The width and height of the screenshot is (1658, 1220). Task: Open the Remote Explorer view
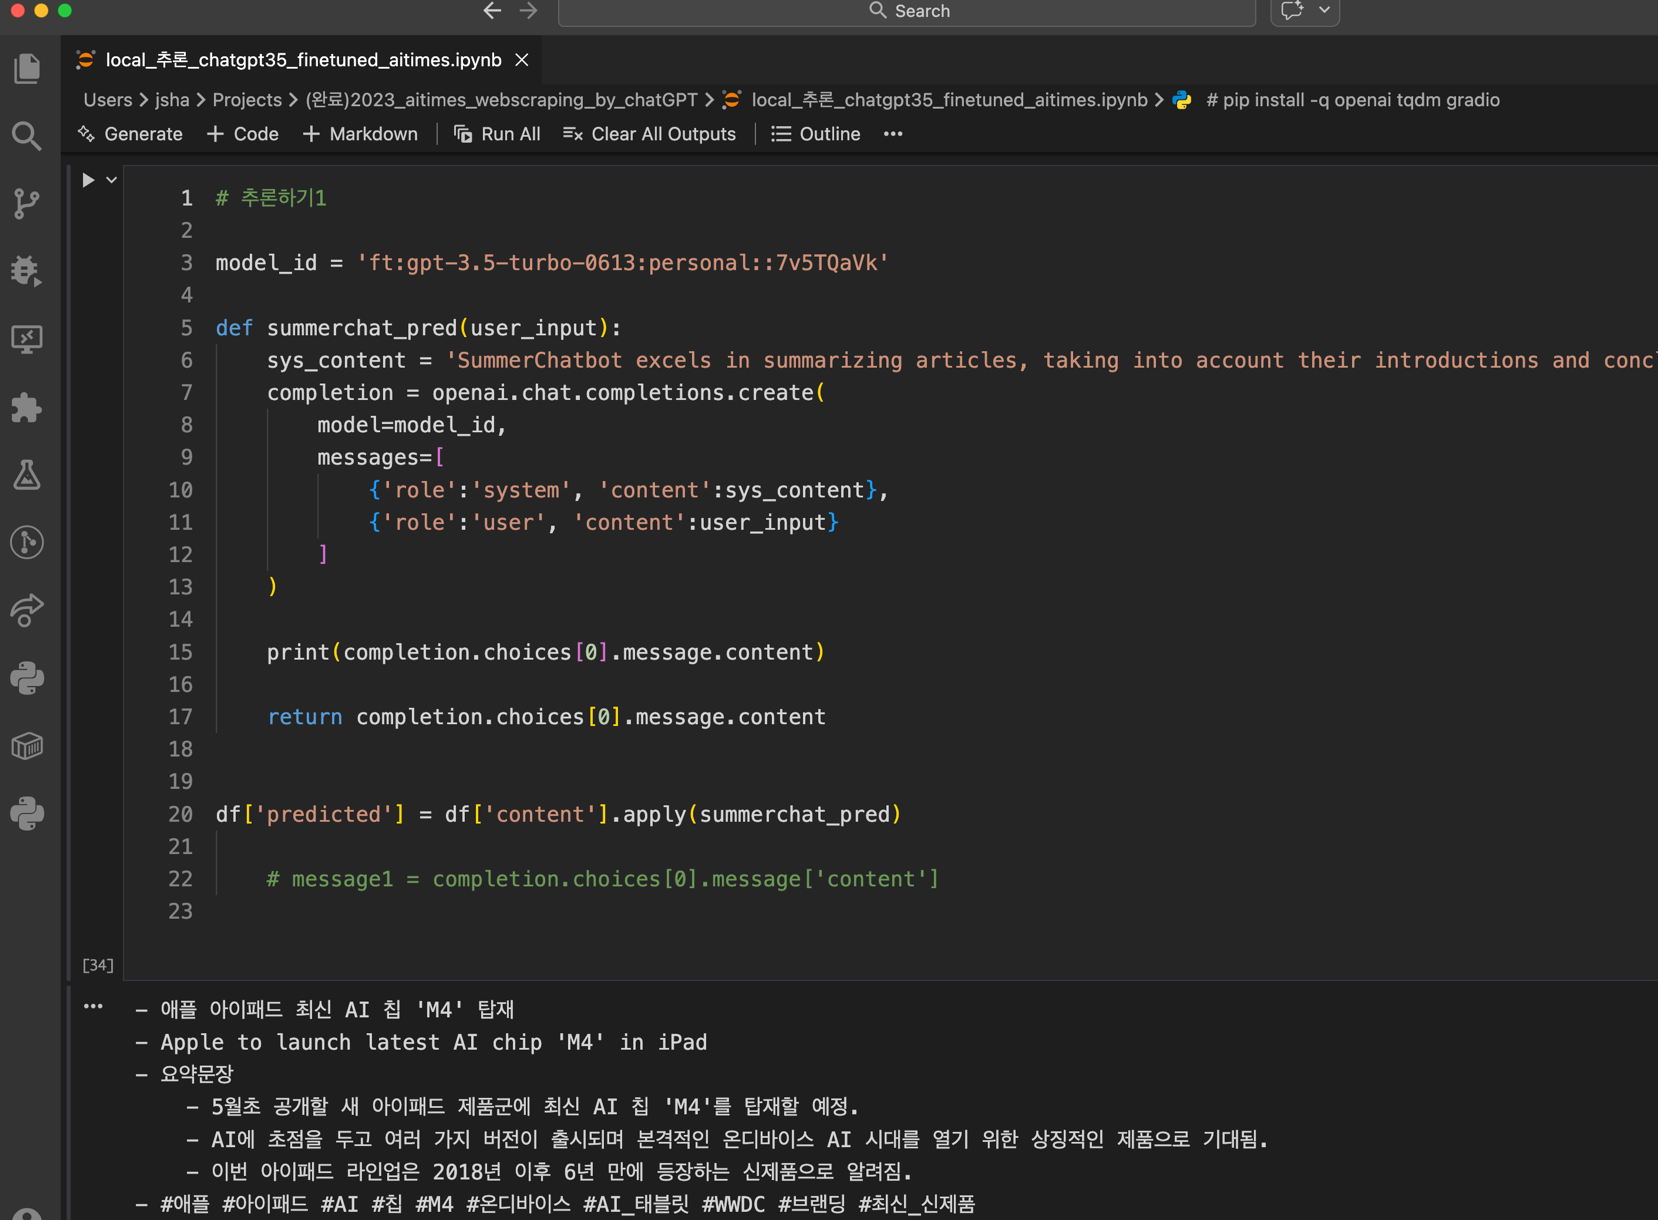click(x=27, y=339)
